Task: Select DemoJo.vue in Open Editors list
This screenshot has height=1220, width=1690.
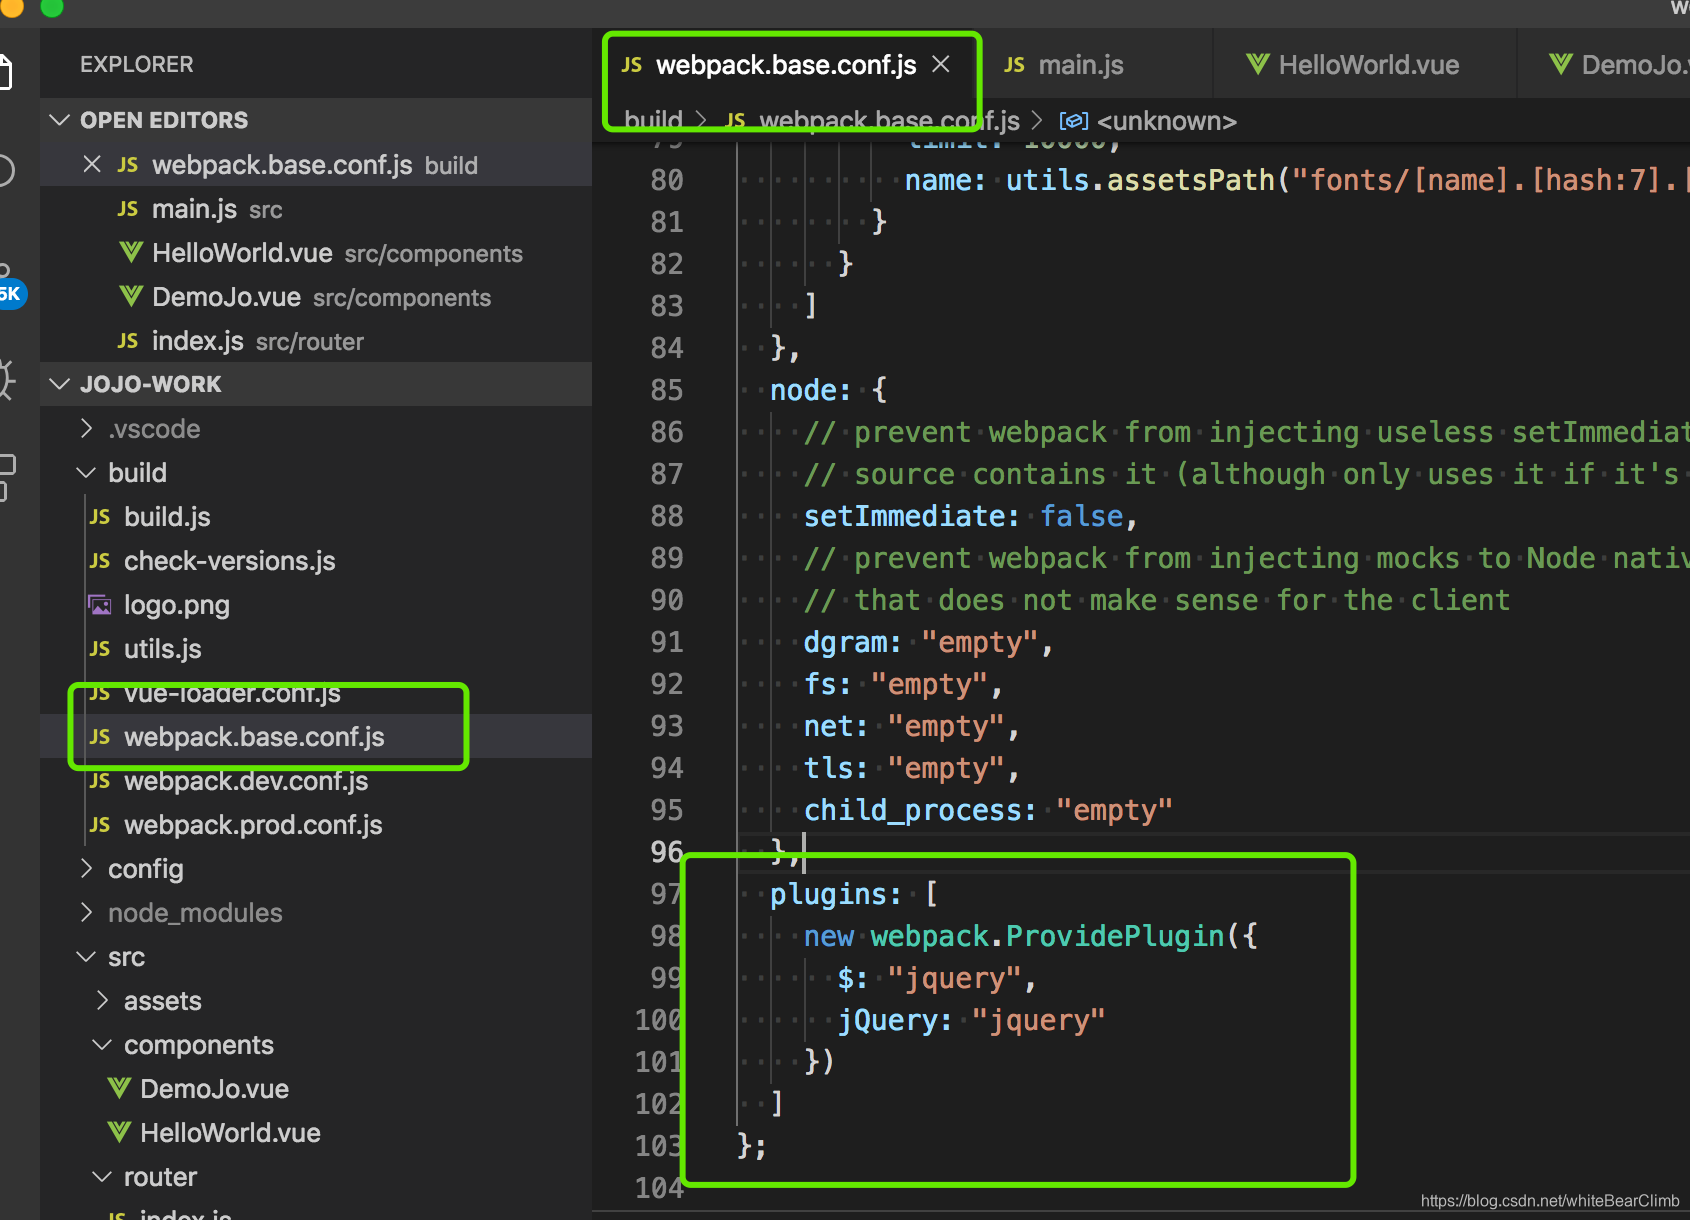Action: click(316, 297)
